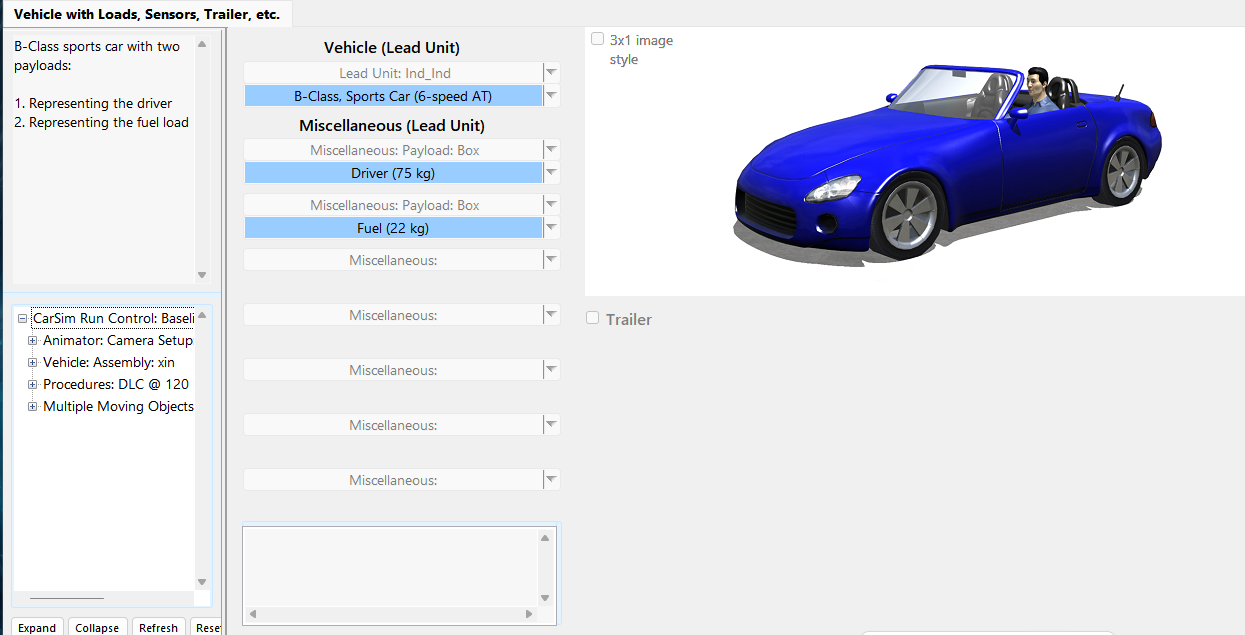Select the B-Class, Sports Car dataset field
This screenshot has width=1245, height=635.
click(x=392, y=96)
